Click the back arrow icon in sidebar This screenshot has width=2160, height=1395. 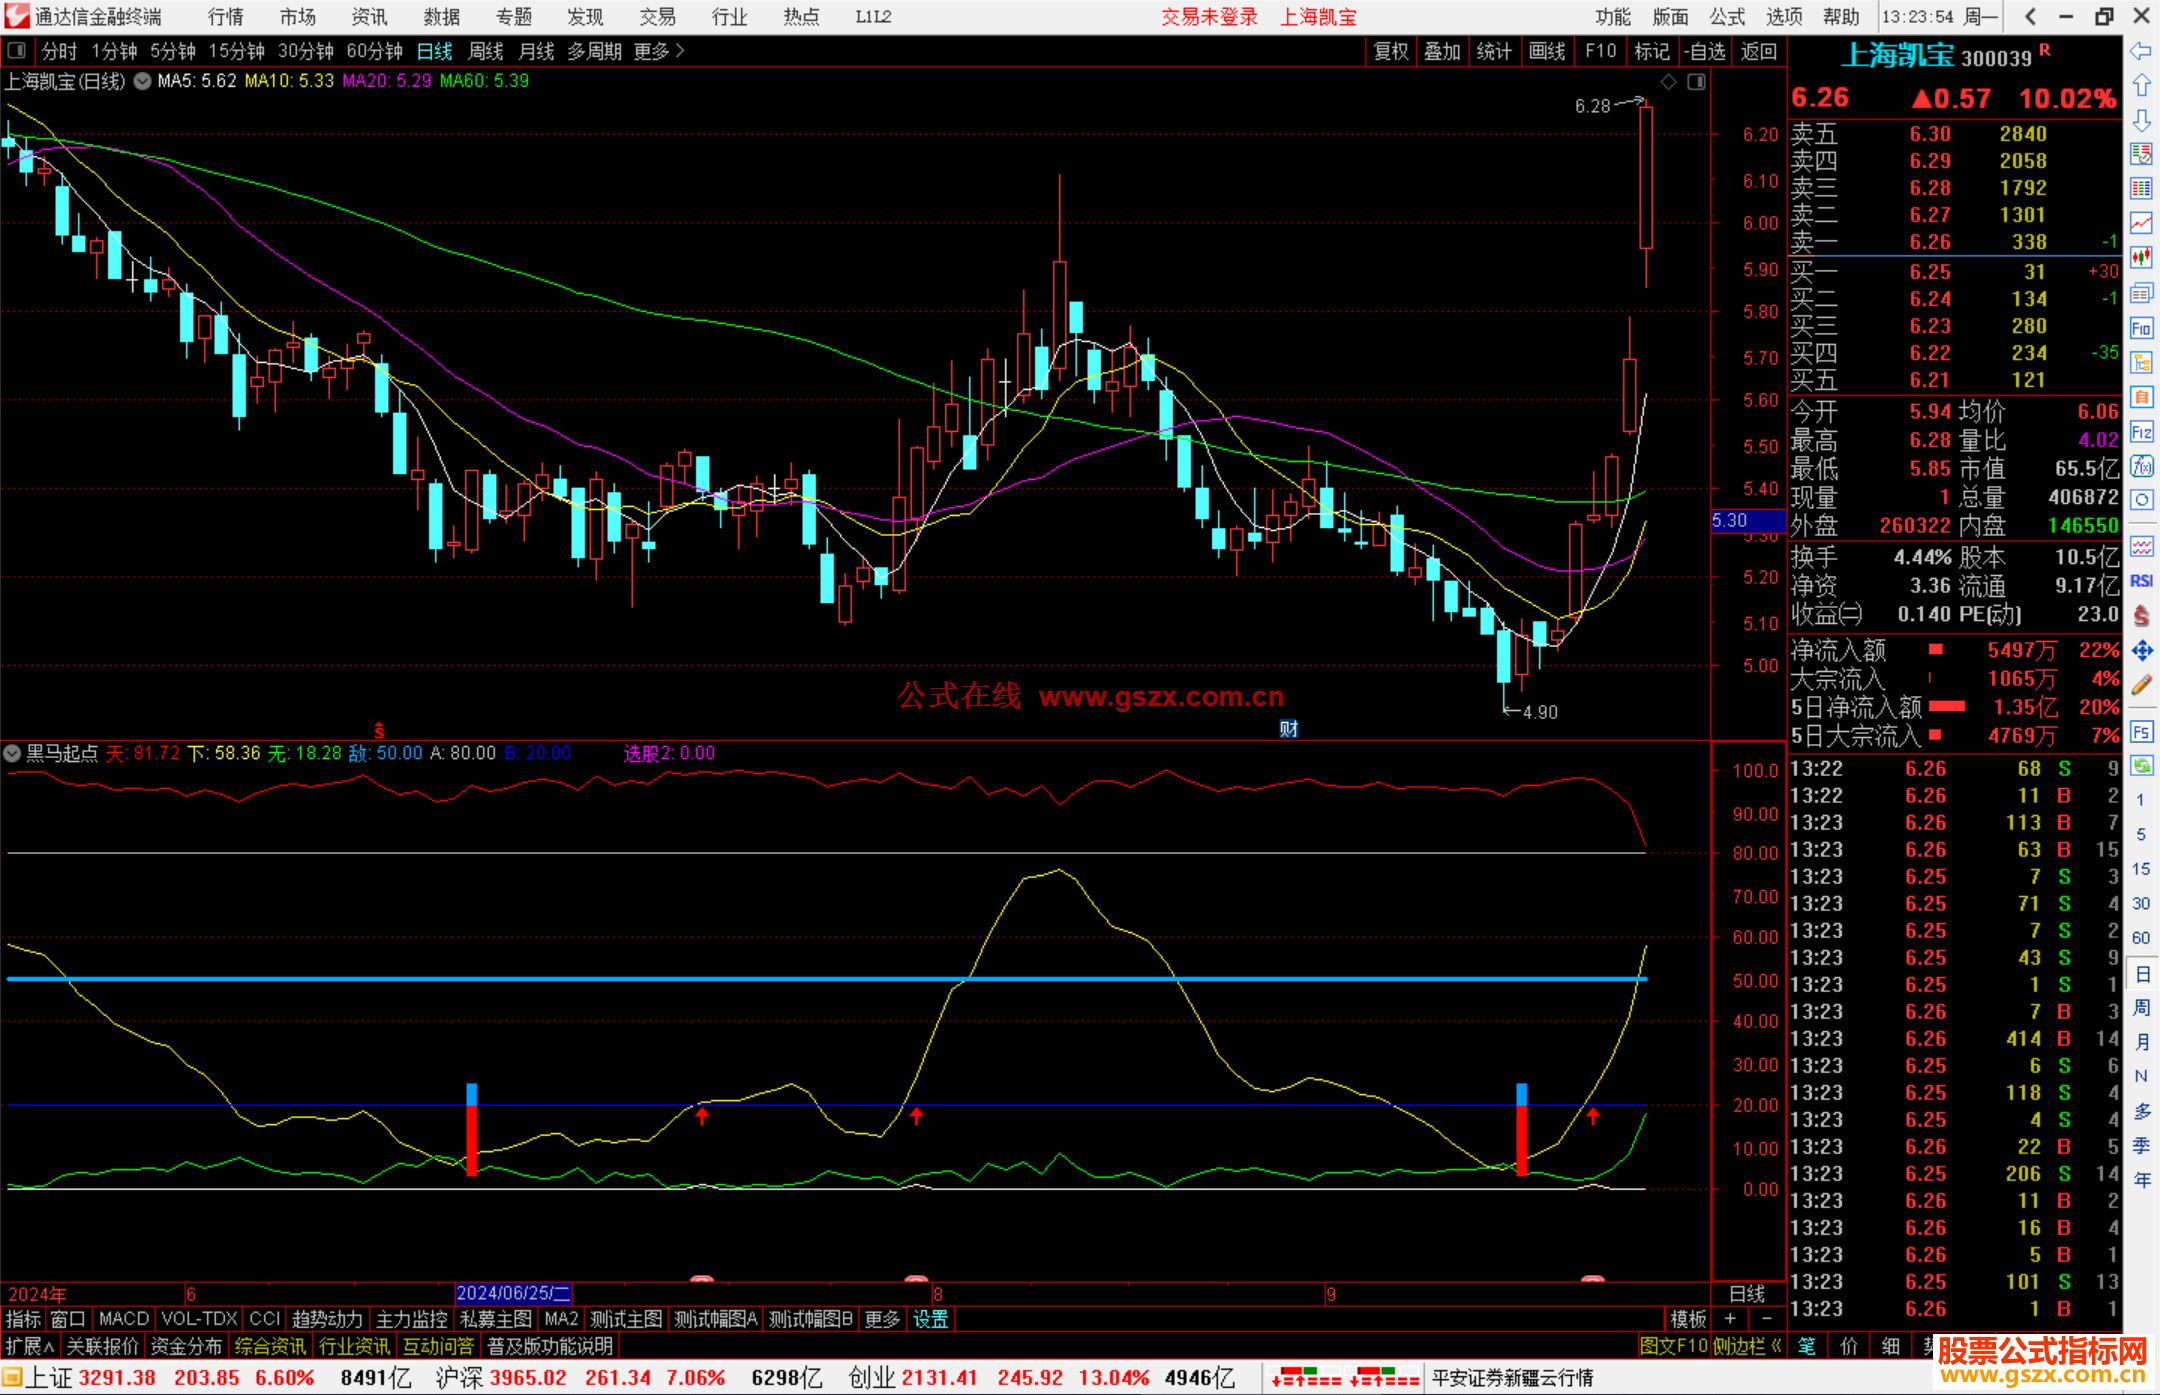2141,51
